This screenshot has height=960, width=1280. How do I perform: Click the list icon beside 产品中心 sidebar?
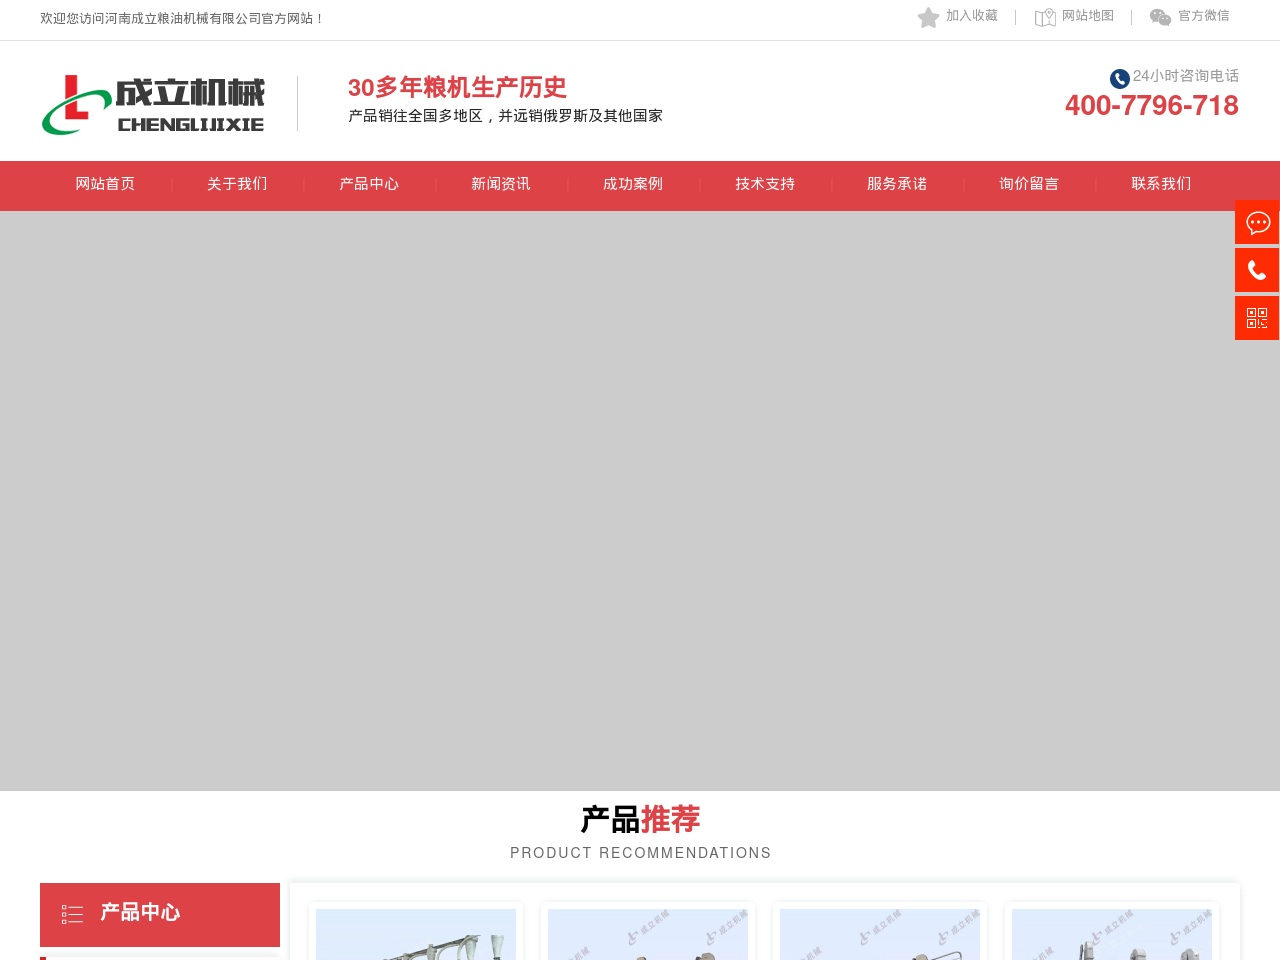click(72, 914)
